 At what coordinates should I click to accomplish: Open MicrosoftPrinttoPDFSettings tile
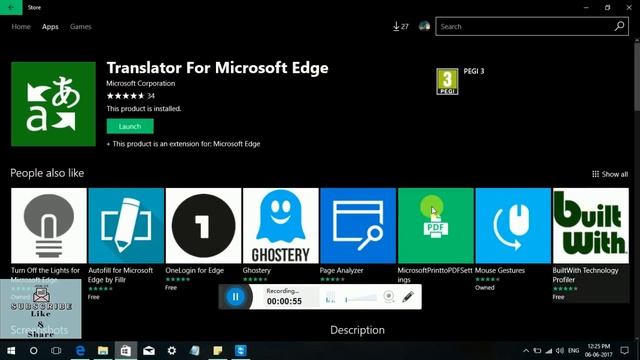[x=436, y=226]
